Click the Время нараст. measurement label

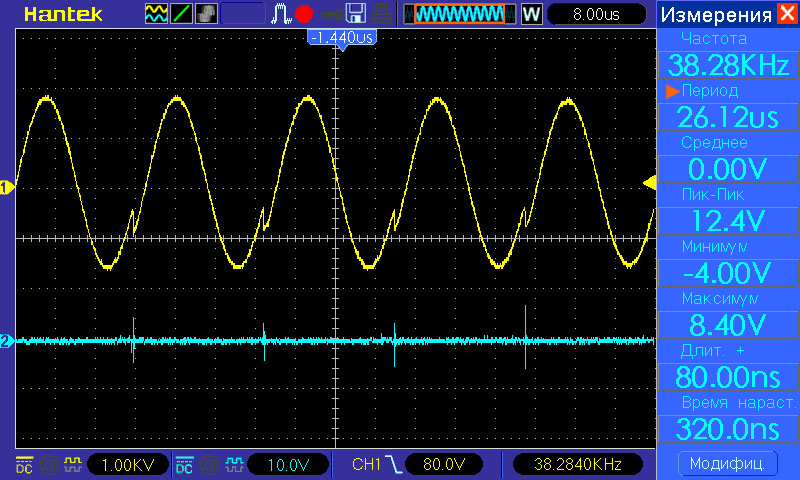tap(739, 403)
